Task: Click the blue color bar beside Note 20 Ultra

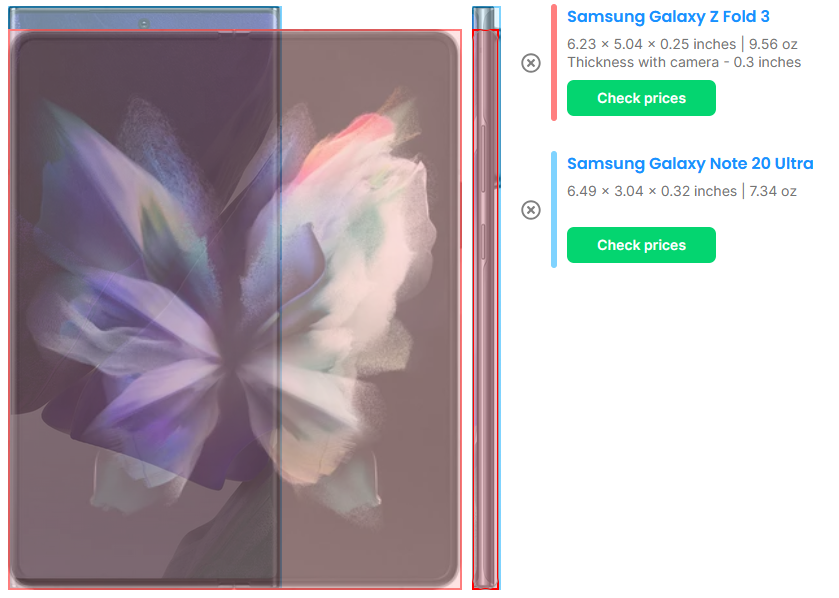Action: pos(554,209)
